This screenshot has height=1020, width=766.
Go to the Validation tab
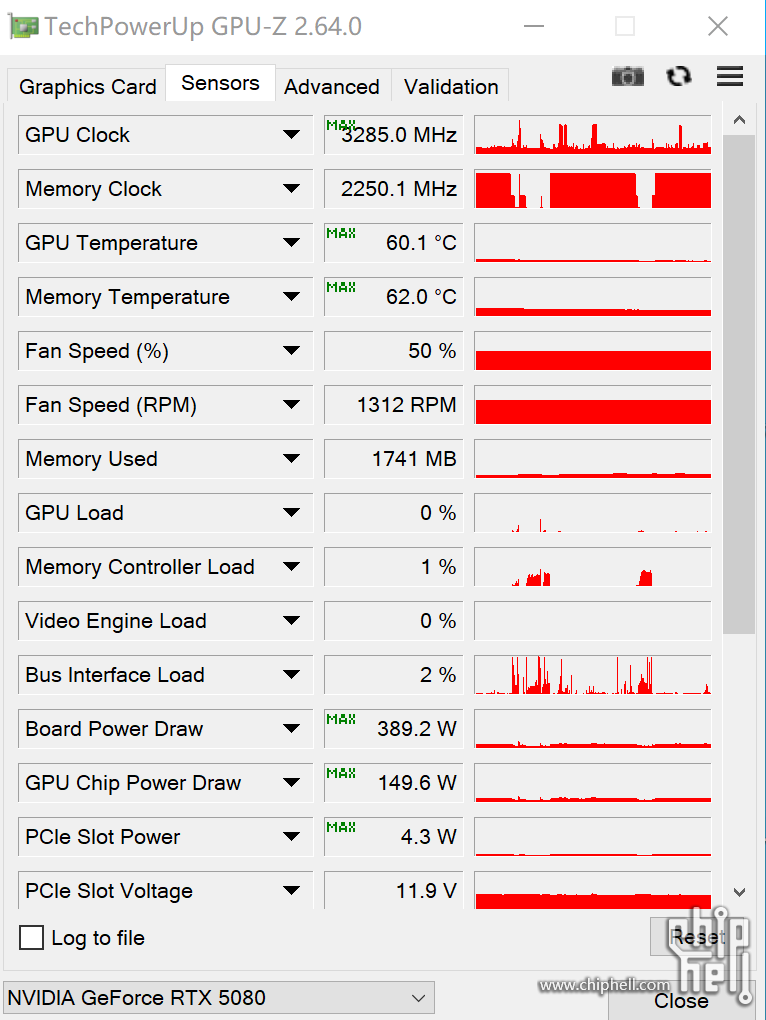point(451,87)
